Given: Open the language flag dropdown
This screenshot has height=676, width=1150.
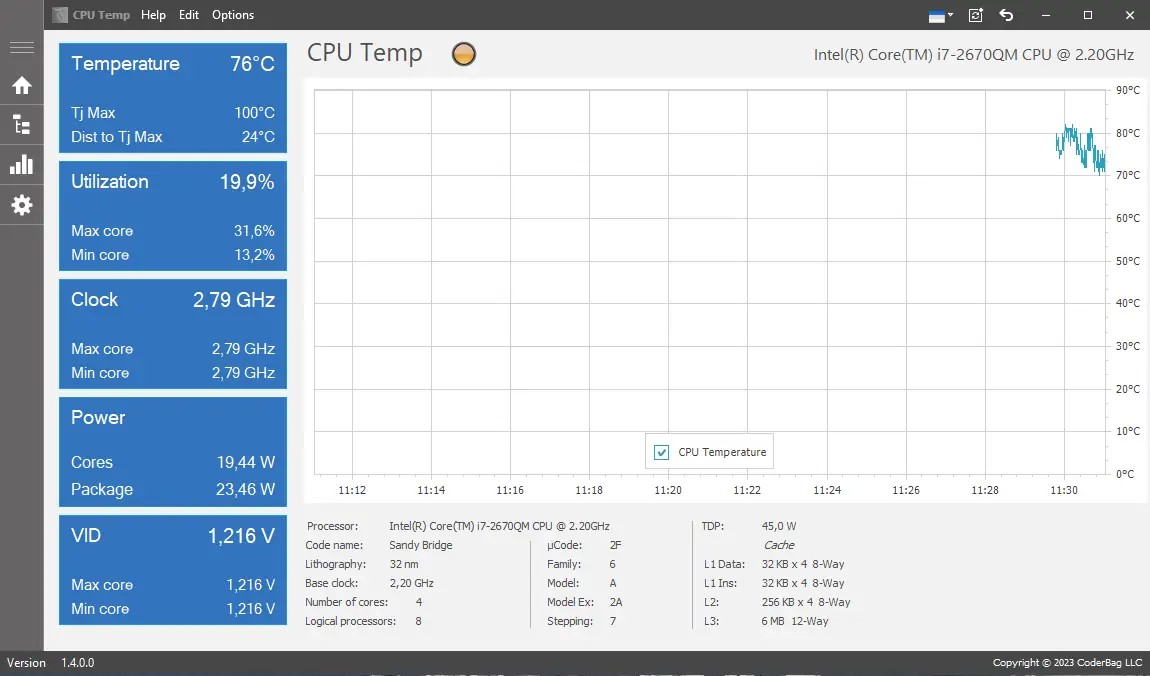Looking at the screenshot, I should point(940,15).
